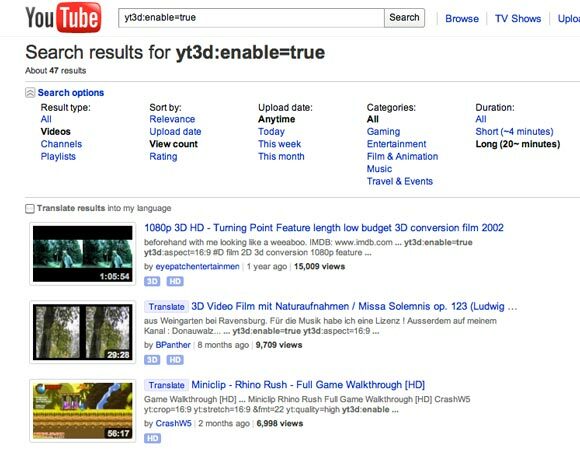
Task: Click the 3D badge under Turning Point video
Action: point(152,282)
